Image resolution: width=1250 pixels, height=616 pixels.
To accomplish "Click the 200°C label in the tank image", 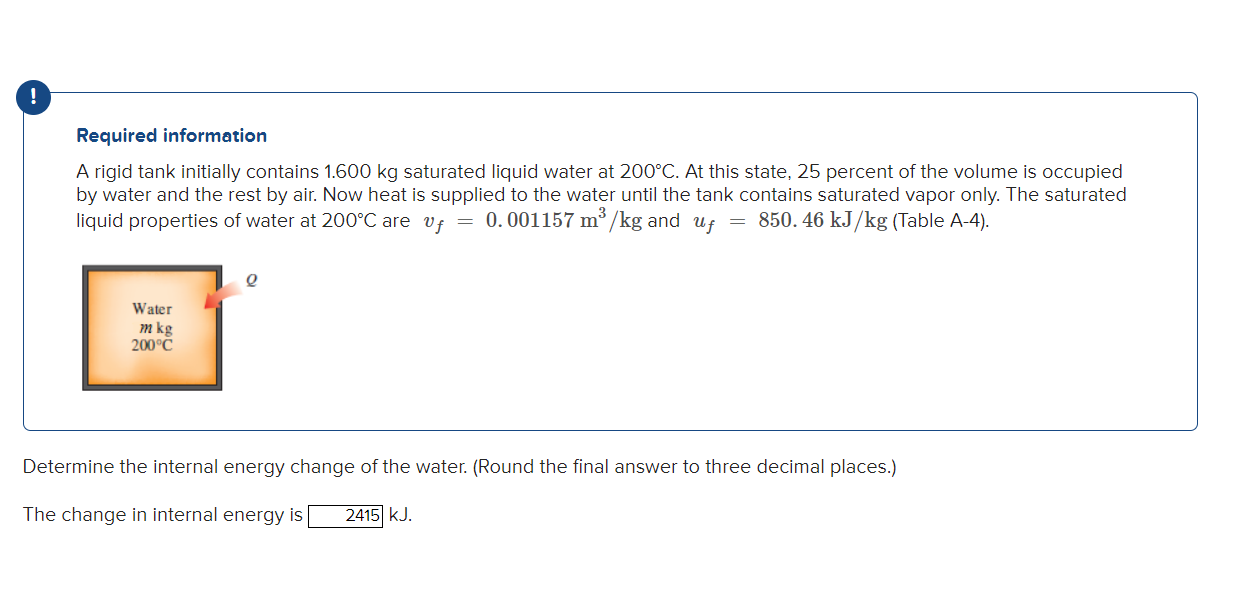I will tap(150, 345).
